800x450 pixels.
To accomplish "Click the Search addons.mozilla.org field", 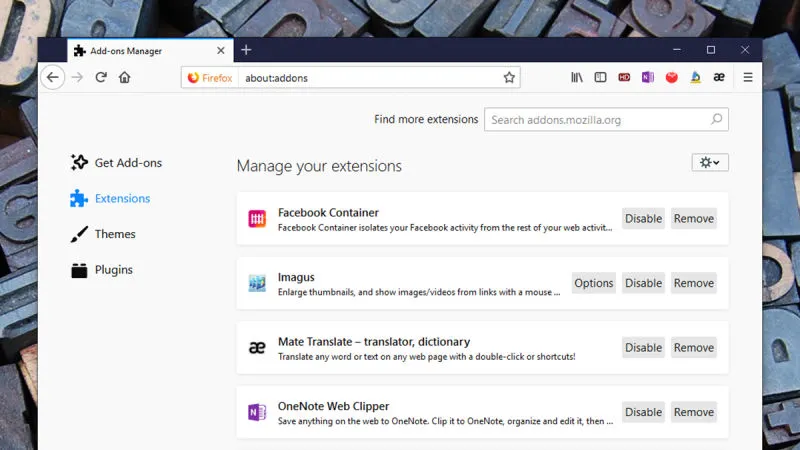I will click(x=597, y=120).
